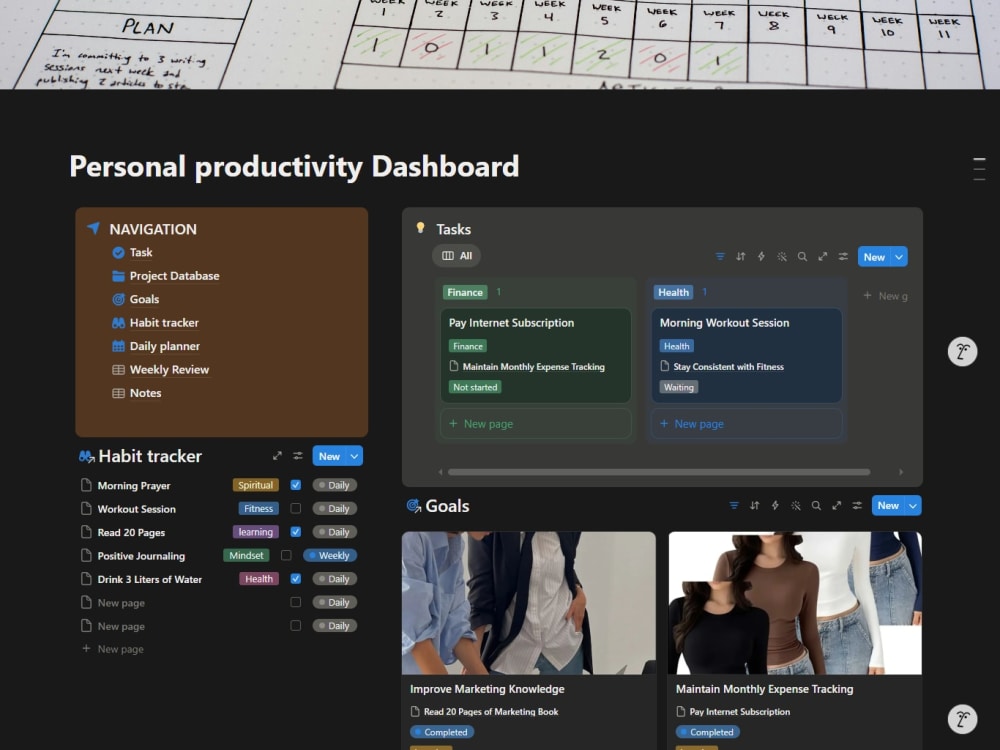Open the Task navigation link
This screenshot has width=1000, height=750.
coord(141,253)
